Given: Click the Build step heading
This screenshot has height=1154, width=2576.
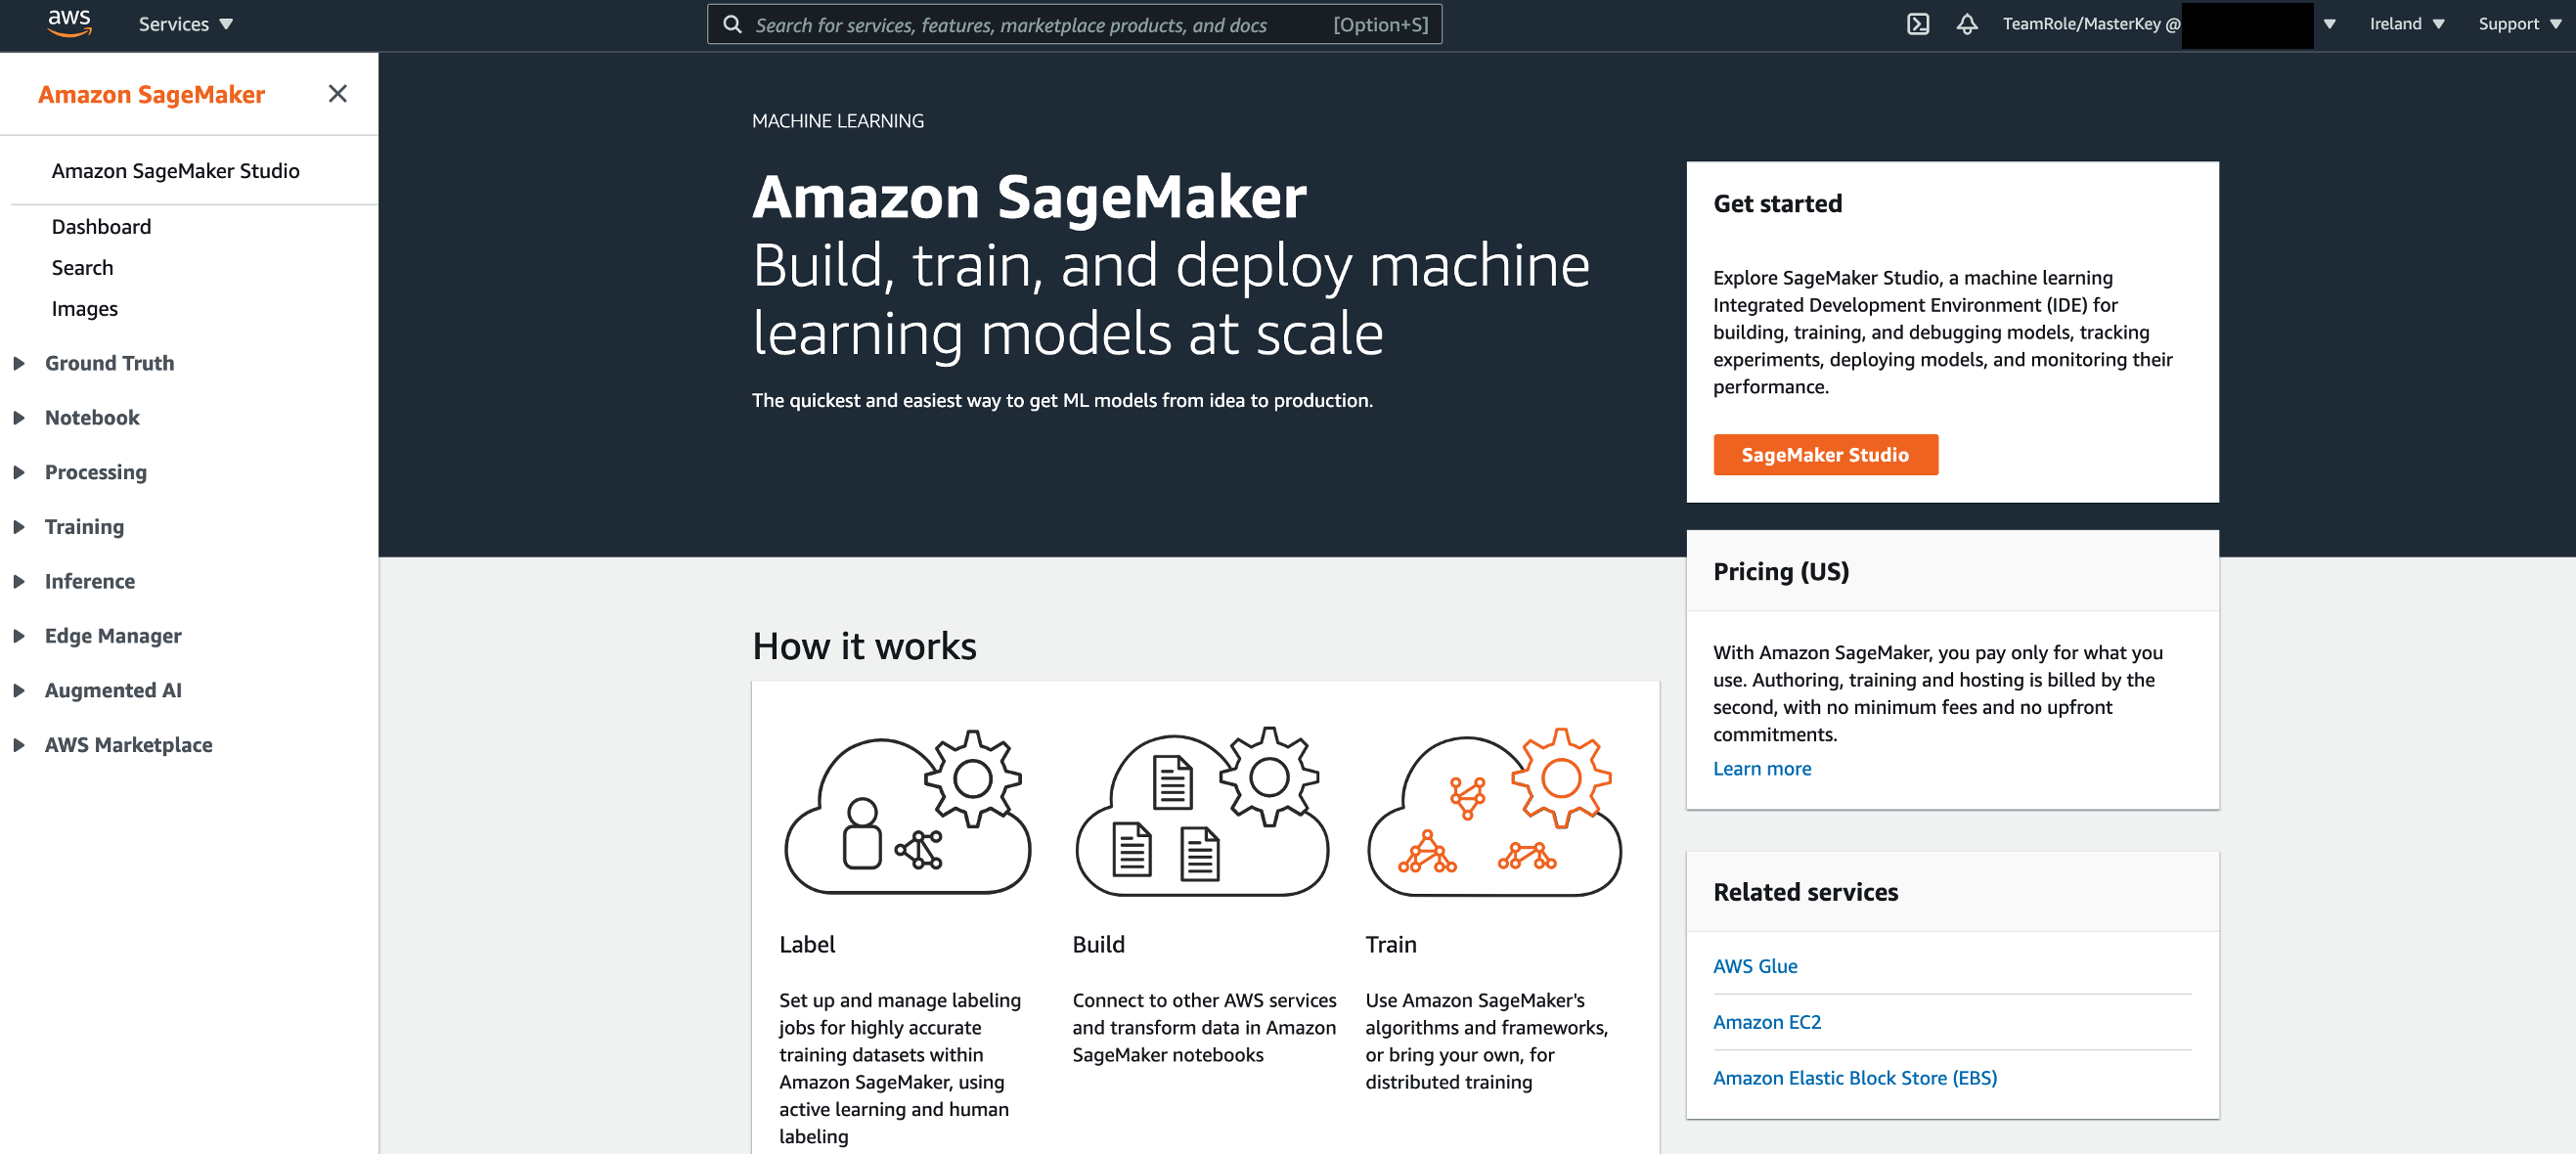Looking at the screenshot, I should point(1098,944).
